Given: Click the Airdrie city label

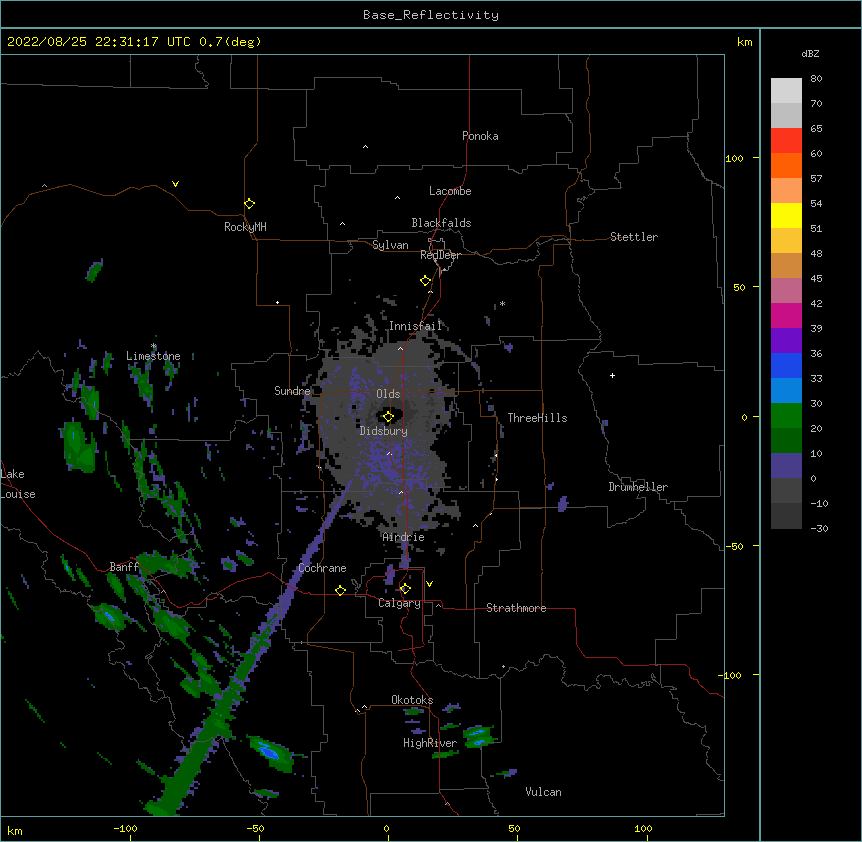Looking at the screenshot, I should (x=404, y=537).
